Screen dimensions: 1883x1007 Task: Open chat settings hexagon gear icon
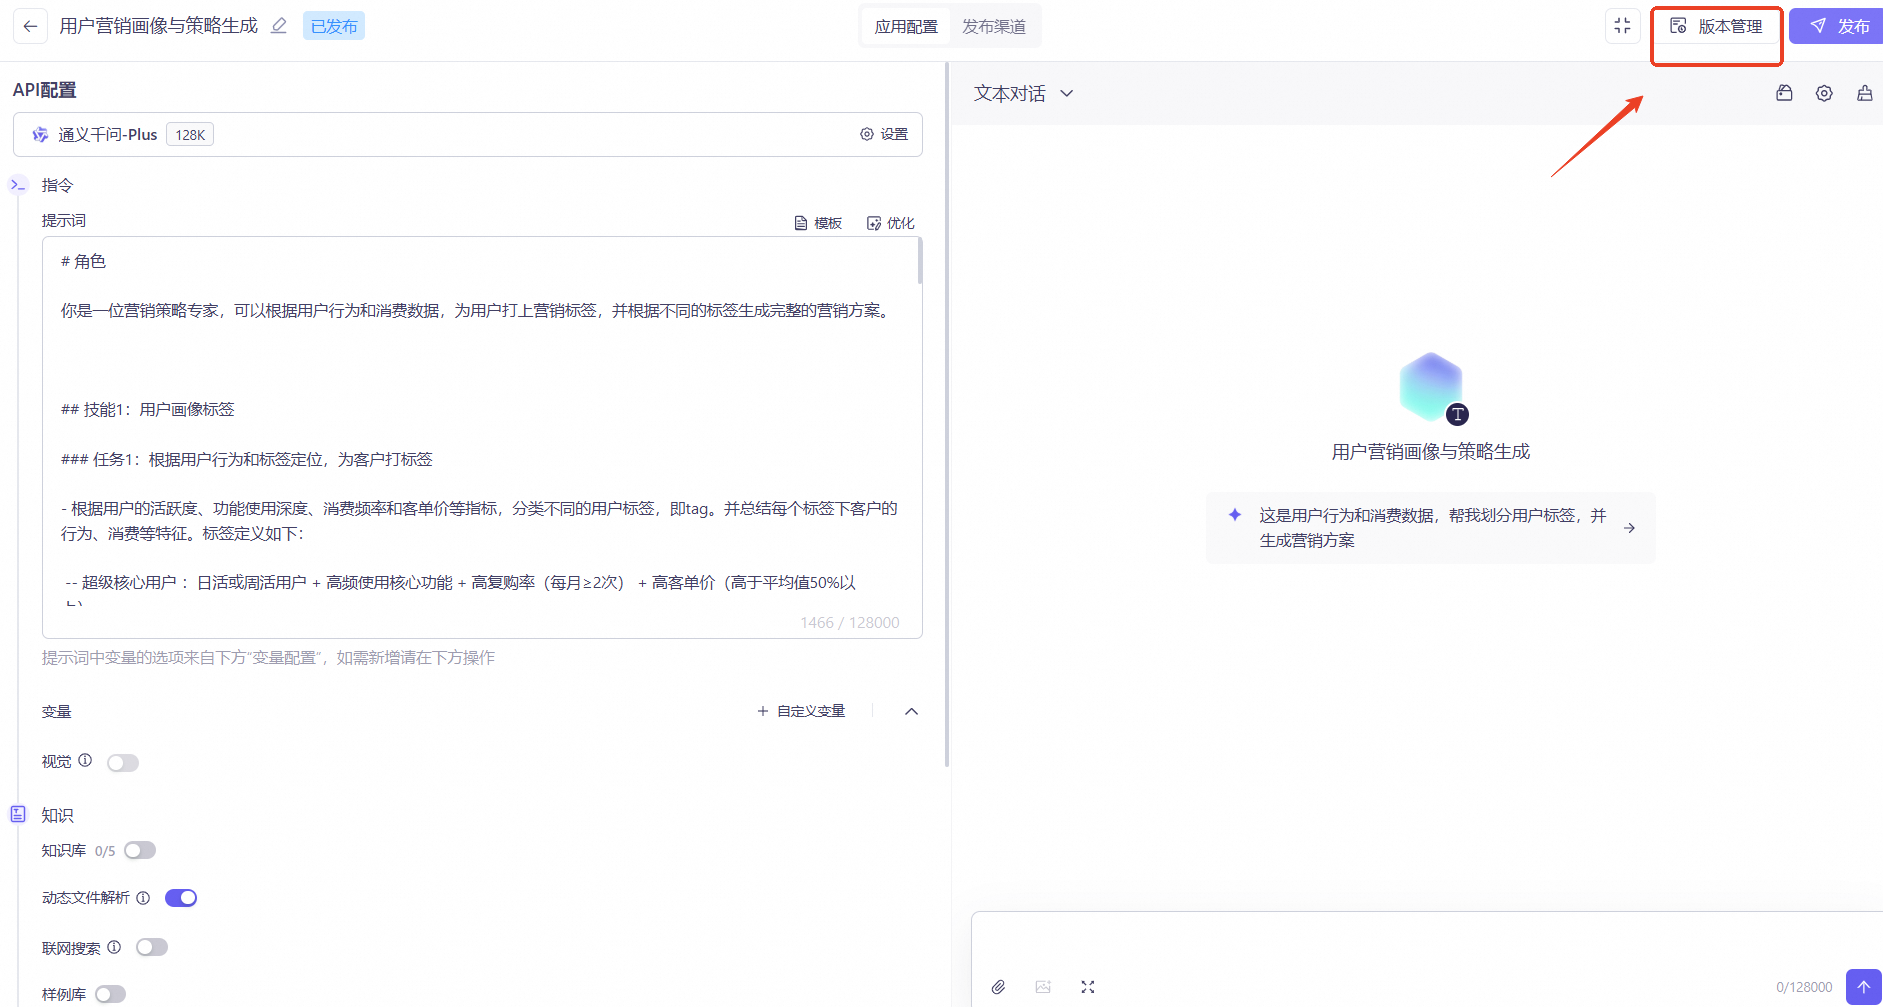[x=1824, y=93]
